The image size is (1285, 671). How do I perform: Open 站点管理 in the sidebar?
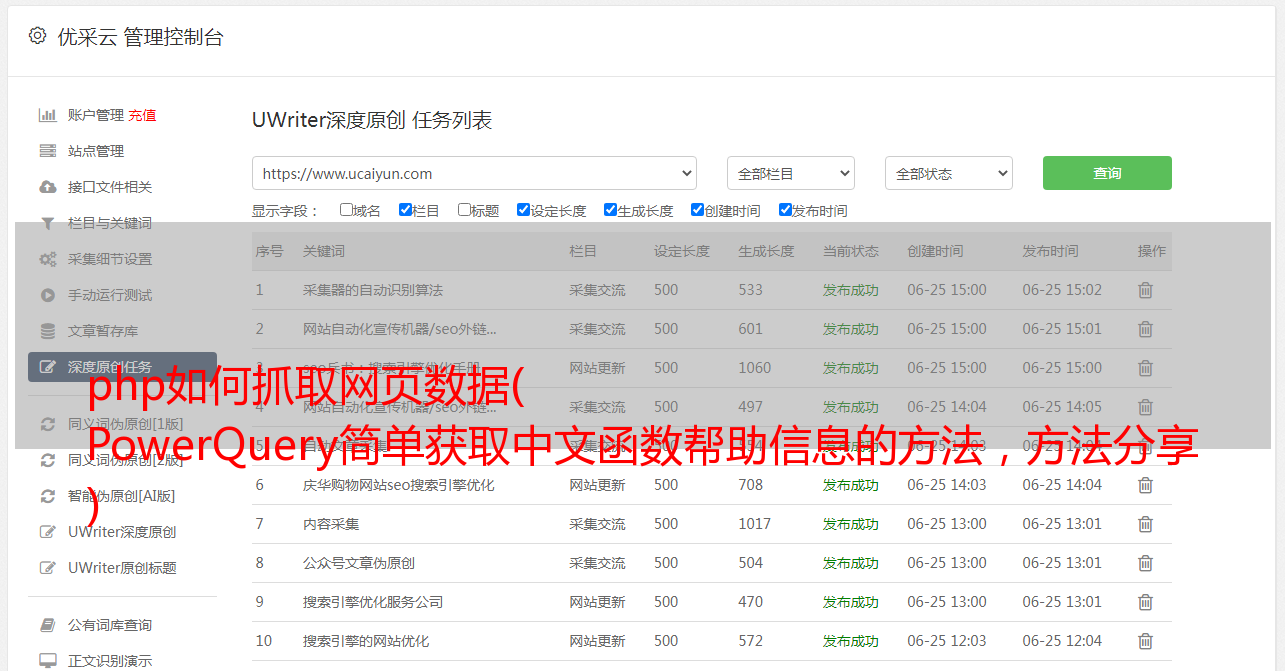tap(96, 151)
